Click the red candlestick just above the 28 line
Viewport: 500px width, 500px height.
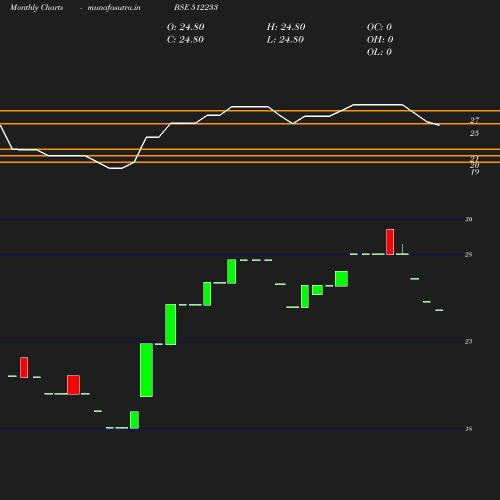pos(390,242)
